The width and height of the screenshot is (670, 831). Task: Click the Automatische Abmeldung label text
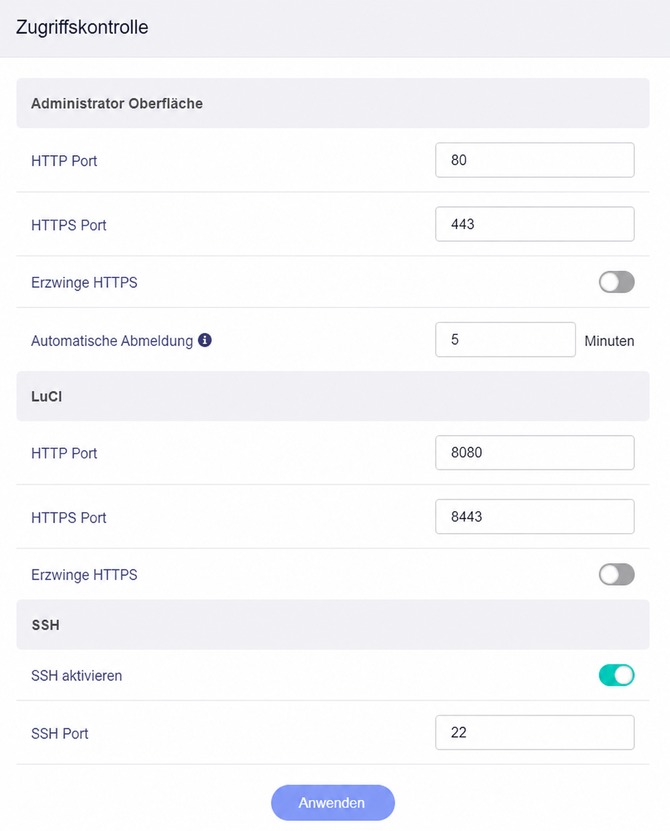pyautogui.click(x=112, y=341)
